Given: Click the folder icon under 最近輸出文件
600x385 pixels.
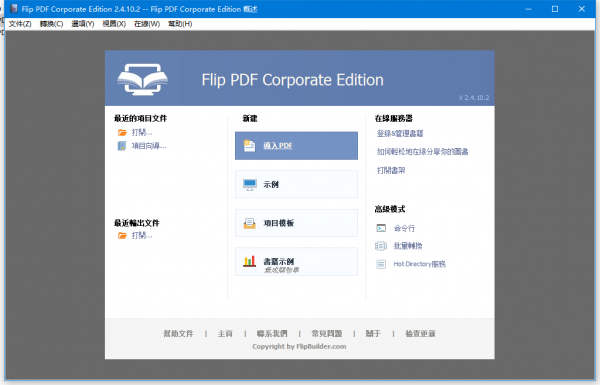Looking at the screenshot, I should (x=122, y=235).
